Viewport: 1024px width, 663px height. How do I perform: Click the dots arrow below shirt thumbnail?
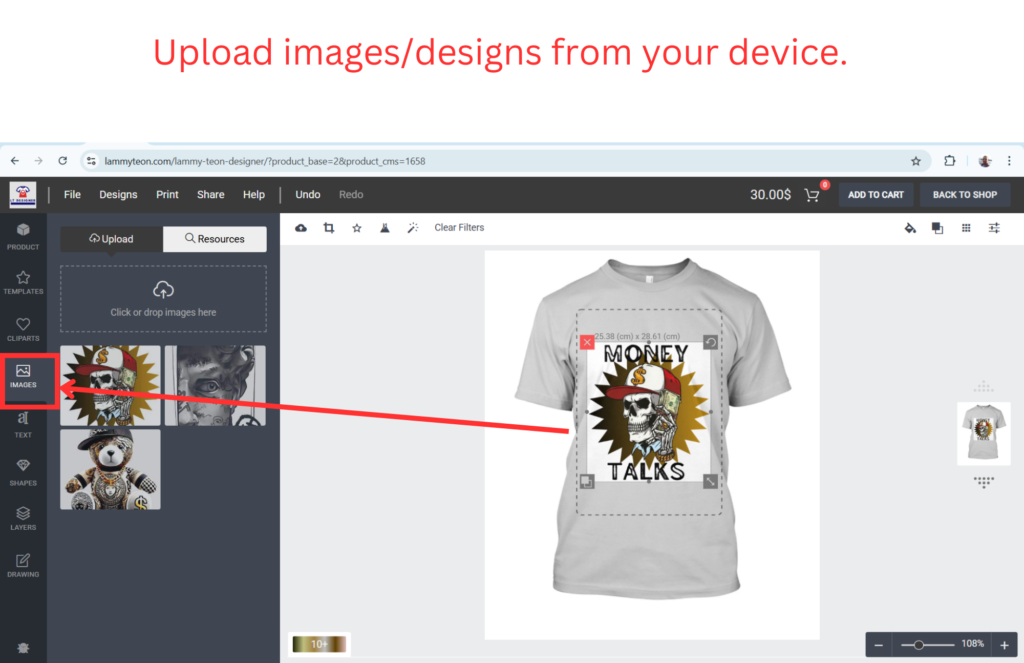pyautogui.click(x=984, y=482)
